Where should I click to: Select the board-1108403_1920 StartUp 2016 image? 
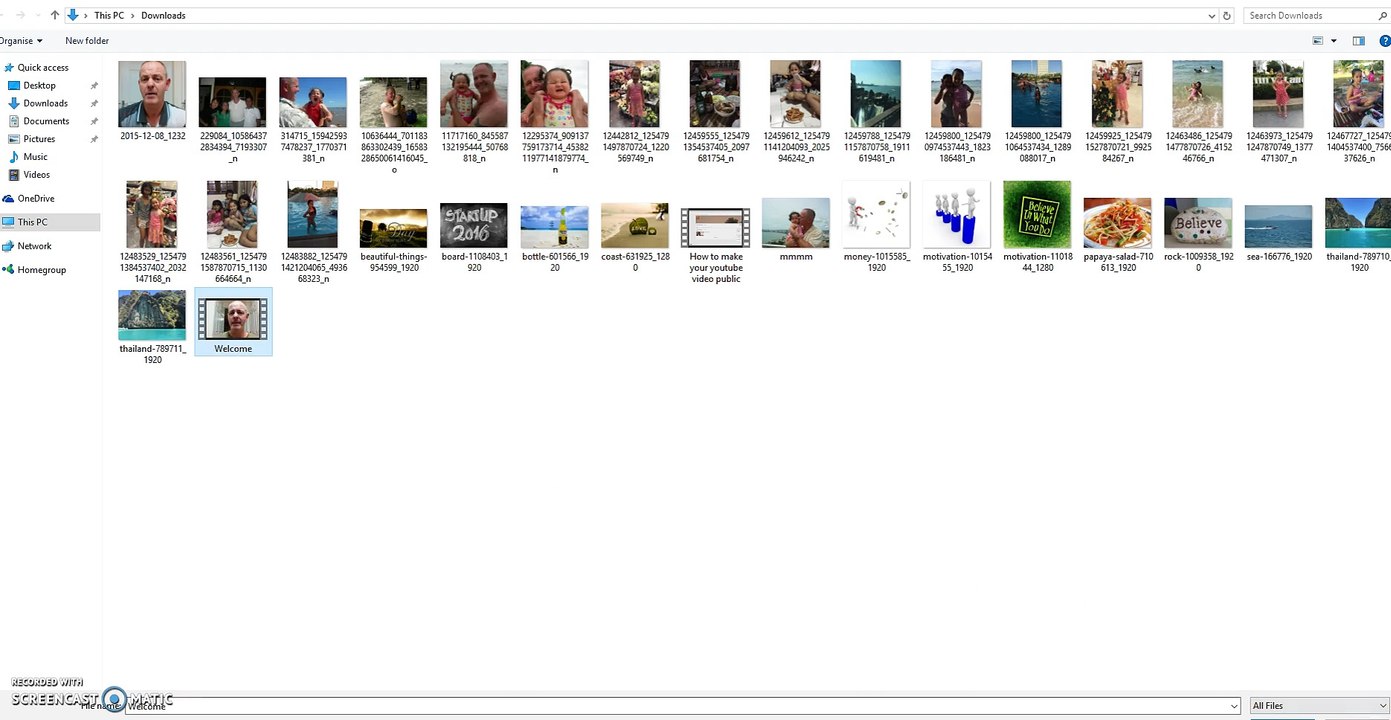click(x=474, y=236)
